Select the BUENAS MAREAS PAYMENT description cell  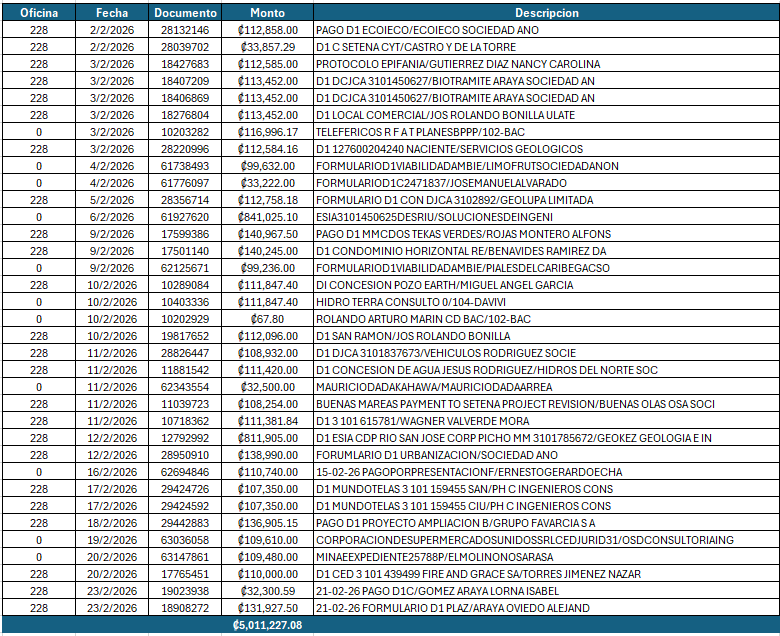[x=546, y=404]
